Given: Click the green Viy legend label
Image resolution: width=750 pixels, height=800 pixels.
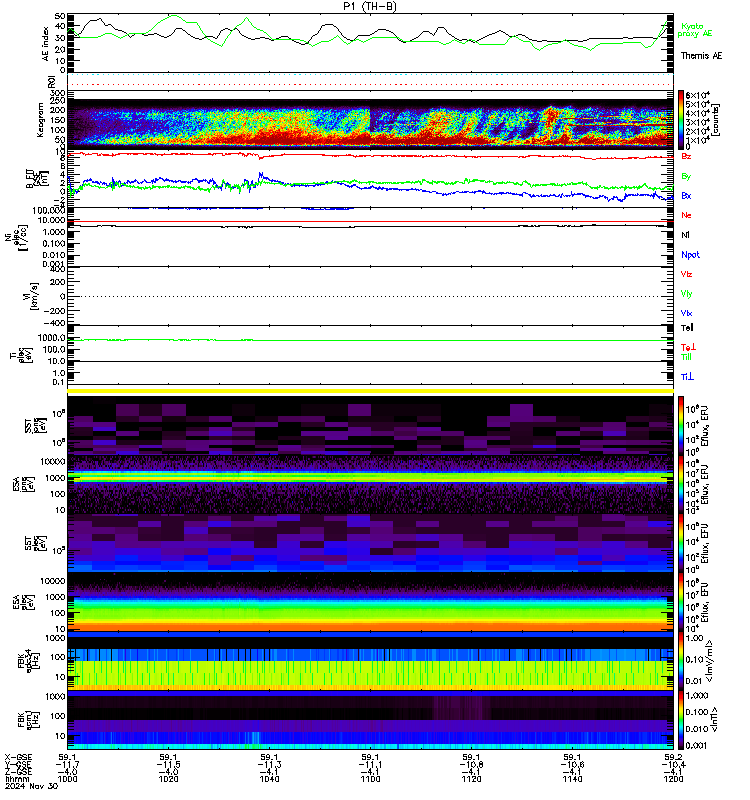Looking at the screenshot, I should pyautogui.click(x=686, y=294).
